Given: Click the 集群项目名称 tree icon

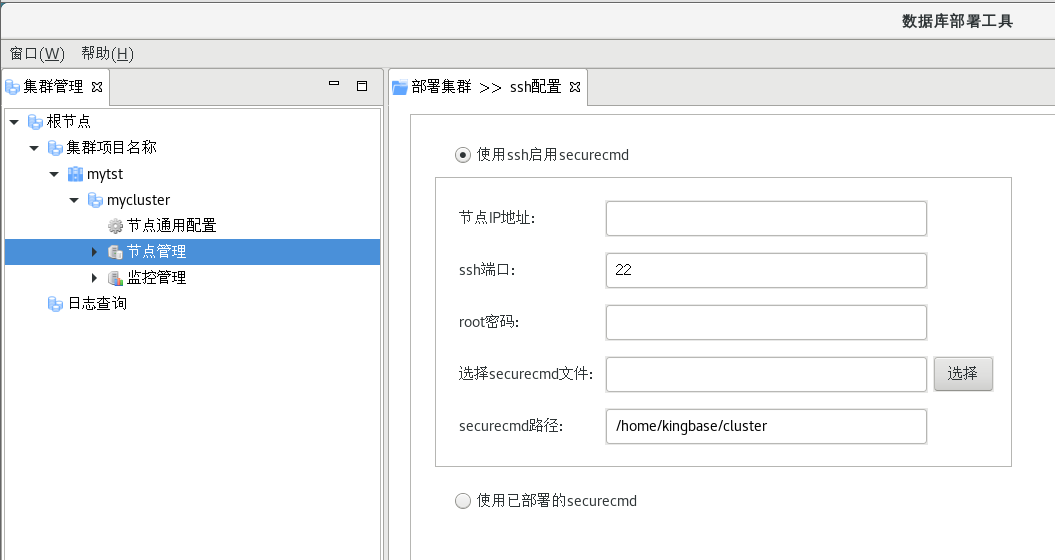Looking at the screenshot, I should click(56, 148).
